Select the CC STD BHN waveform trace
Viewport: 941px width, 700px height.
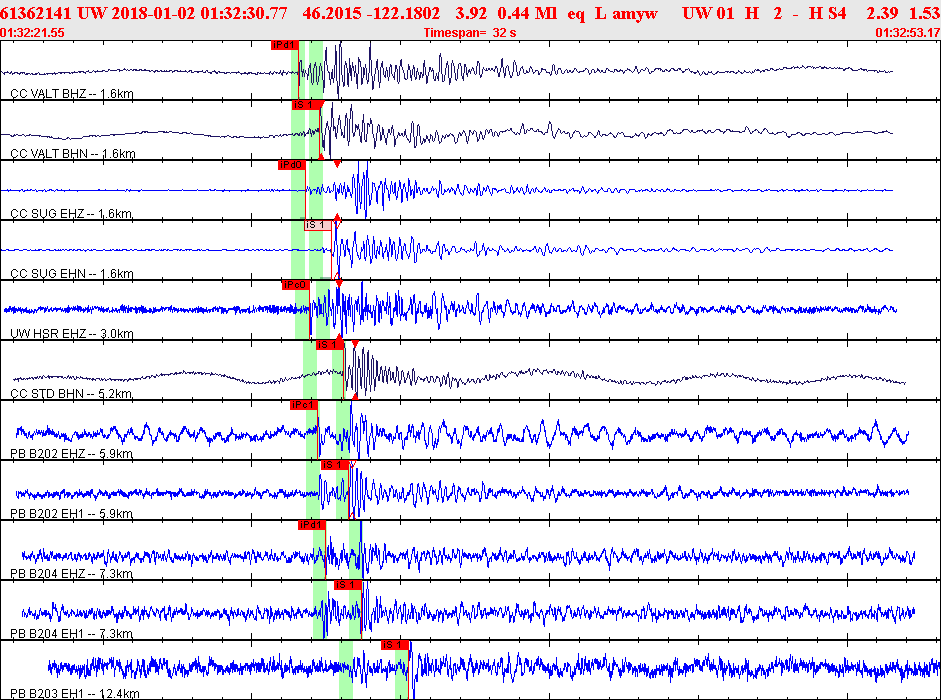[x=459, y=372]
